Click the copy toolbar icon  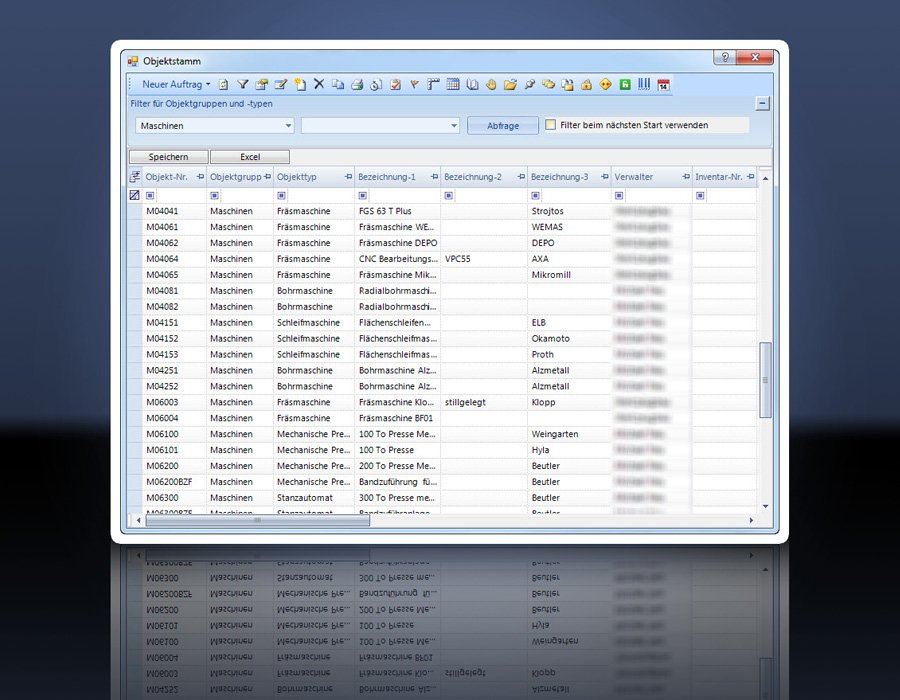[338, 84]
